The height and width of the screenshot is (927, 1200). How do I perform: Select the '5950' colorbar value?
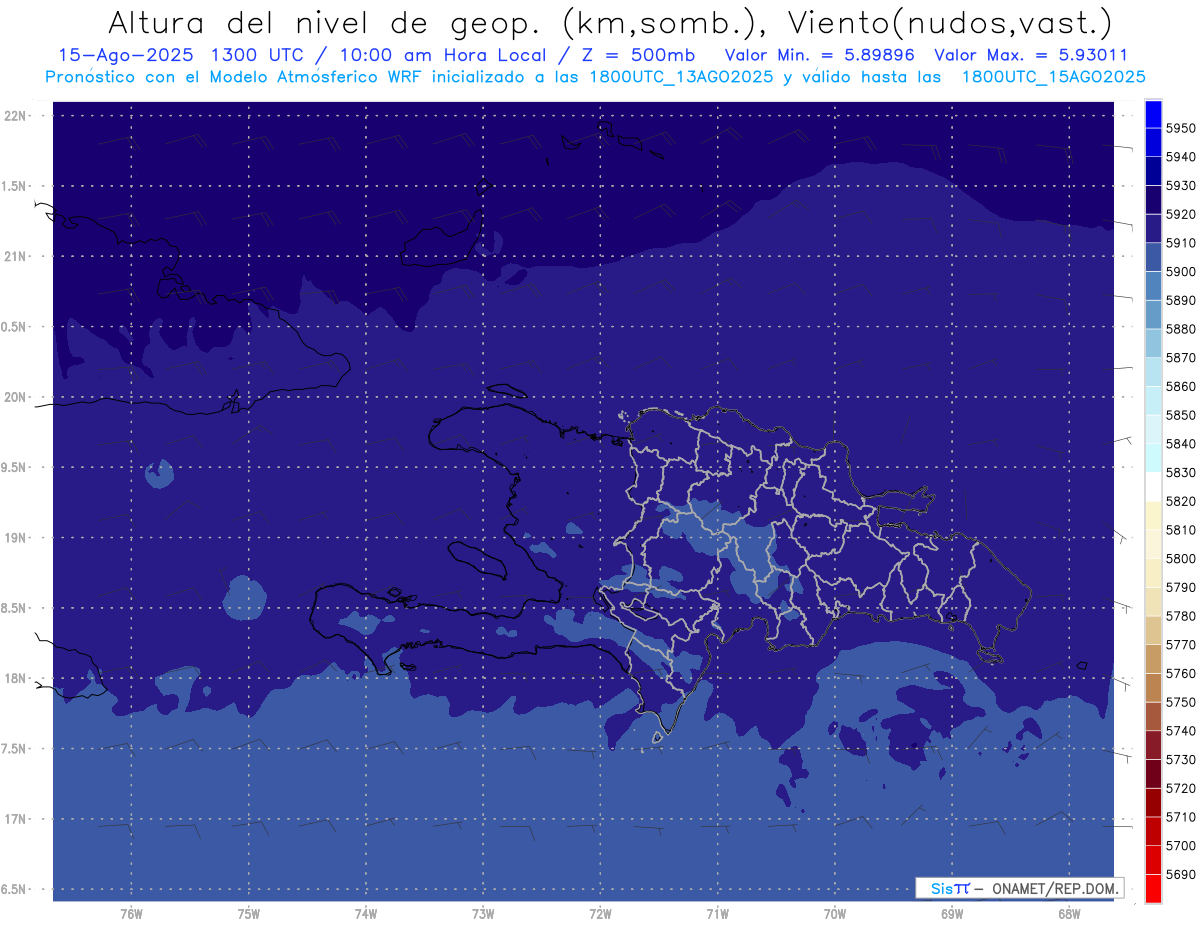pos(1181,129)
